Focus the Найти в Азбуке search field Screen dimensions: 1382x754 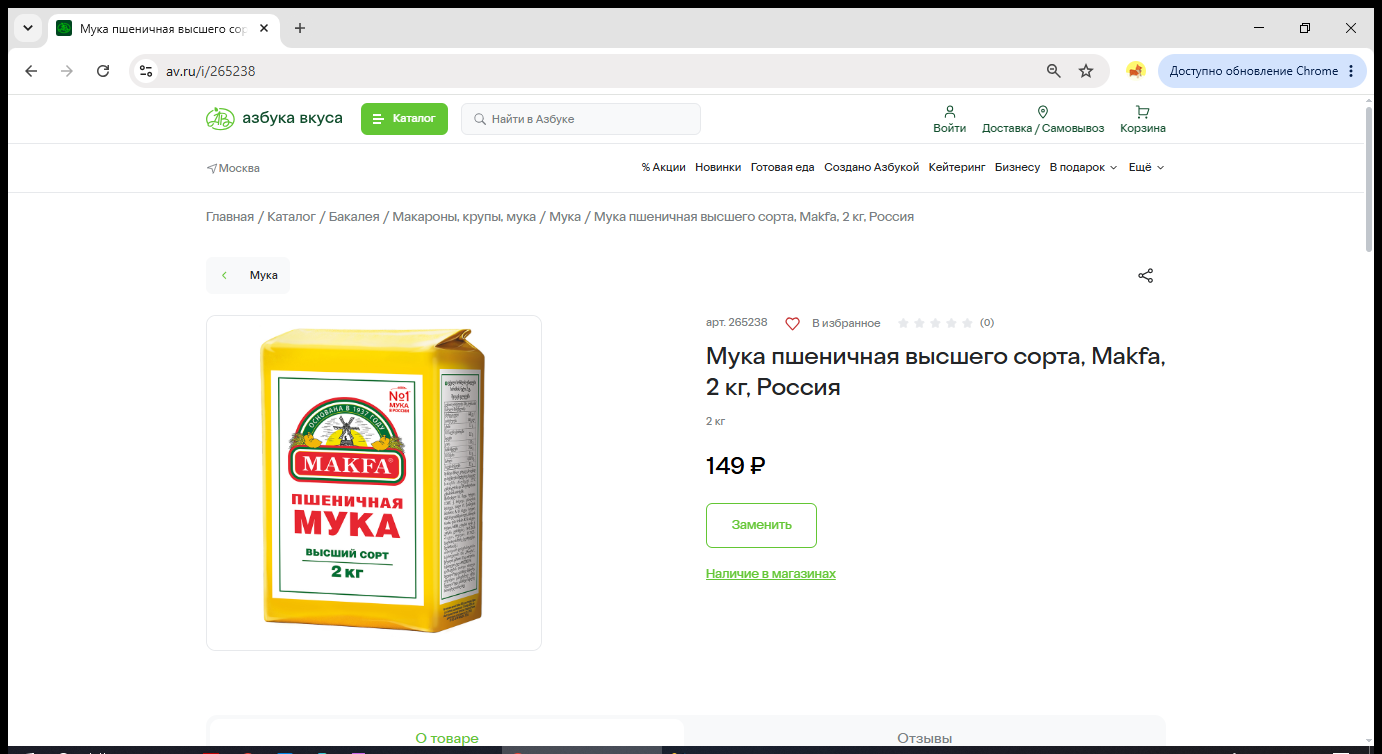(581, 119)
